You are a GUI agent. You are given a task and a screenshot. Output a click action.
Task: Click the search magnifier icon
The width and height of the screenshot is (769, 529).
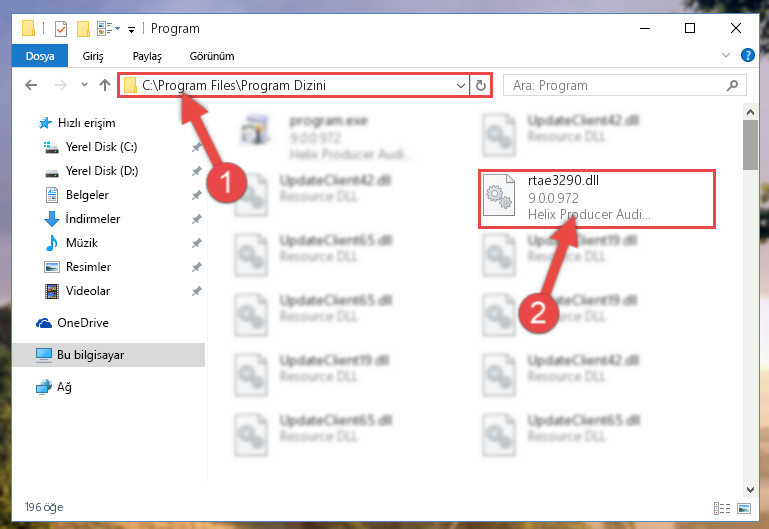(732, 85)
